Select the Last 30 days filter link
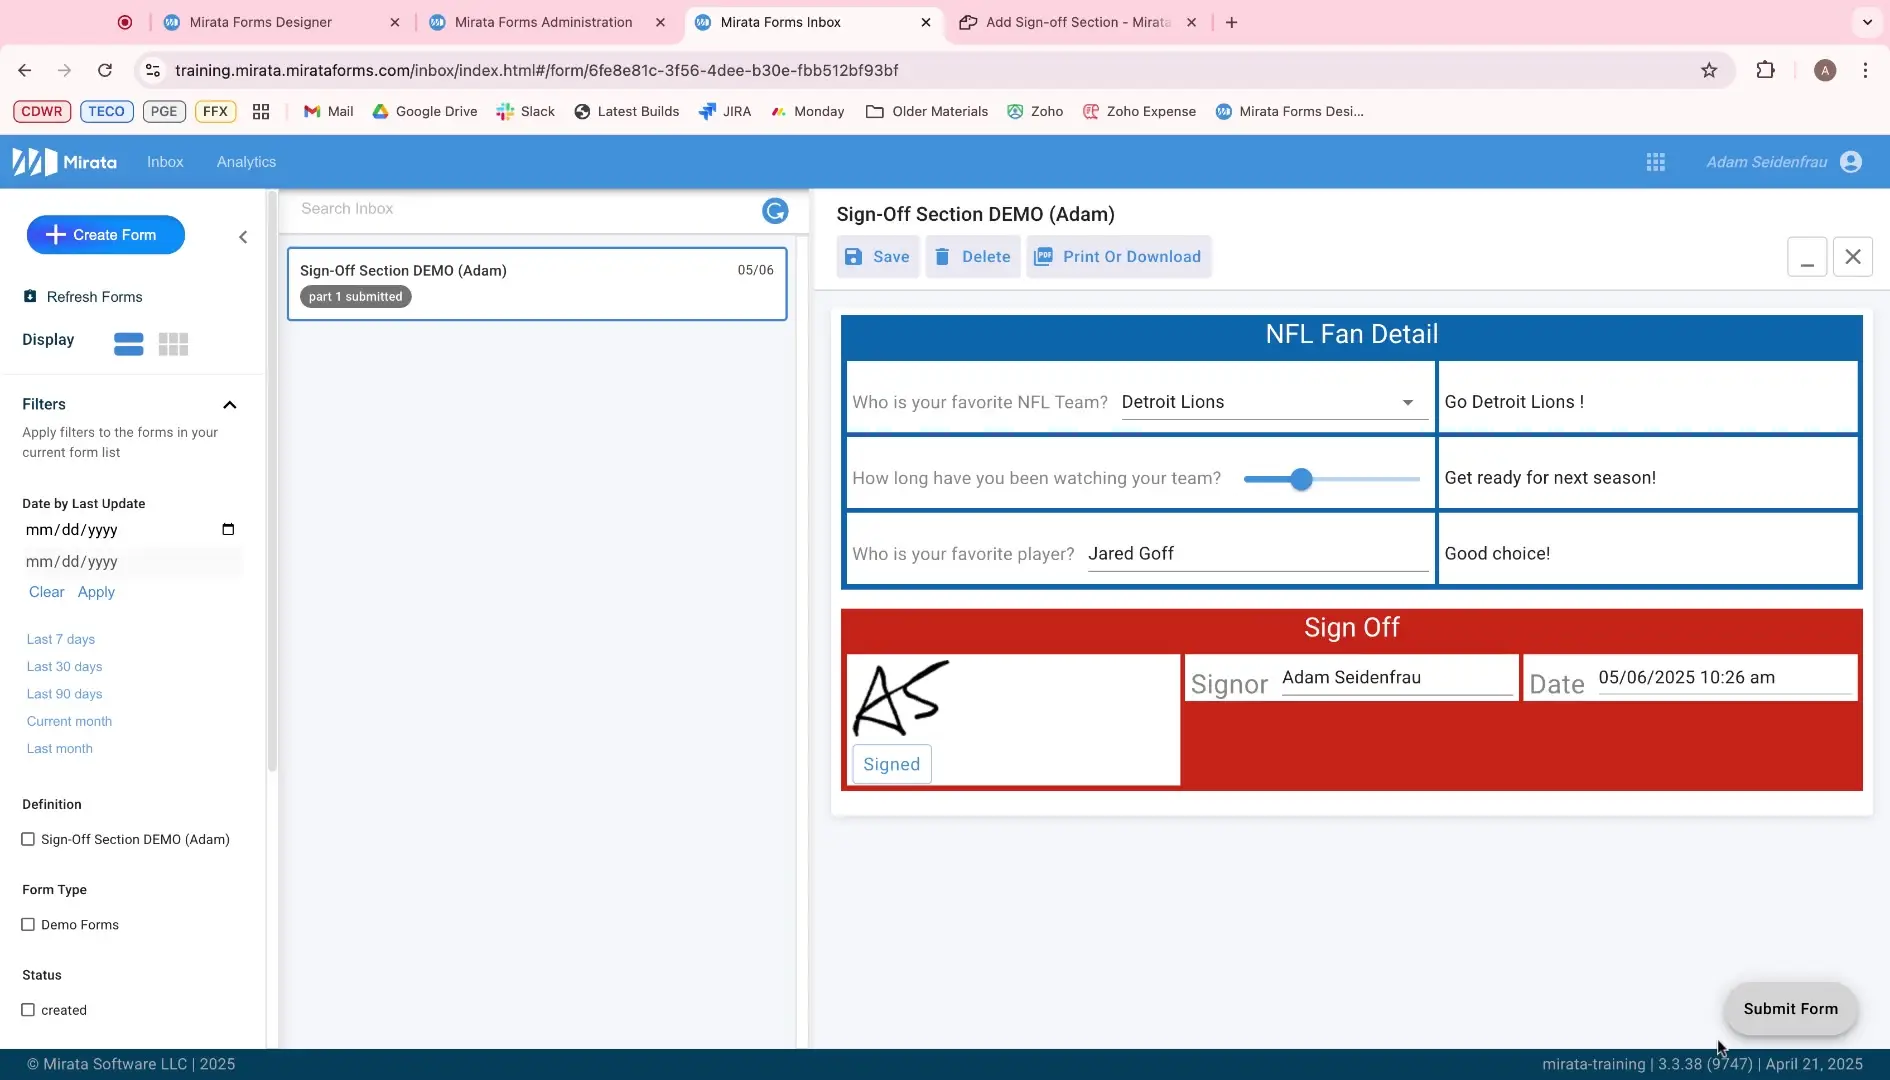Image resolution: width=1890 pixels, height=1080 pixels. pos(65,666)
